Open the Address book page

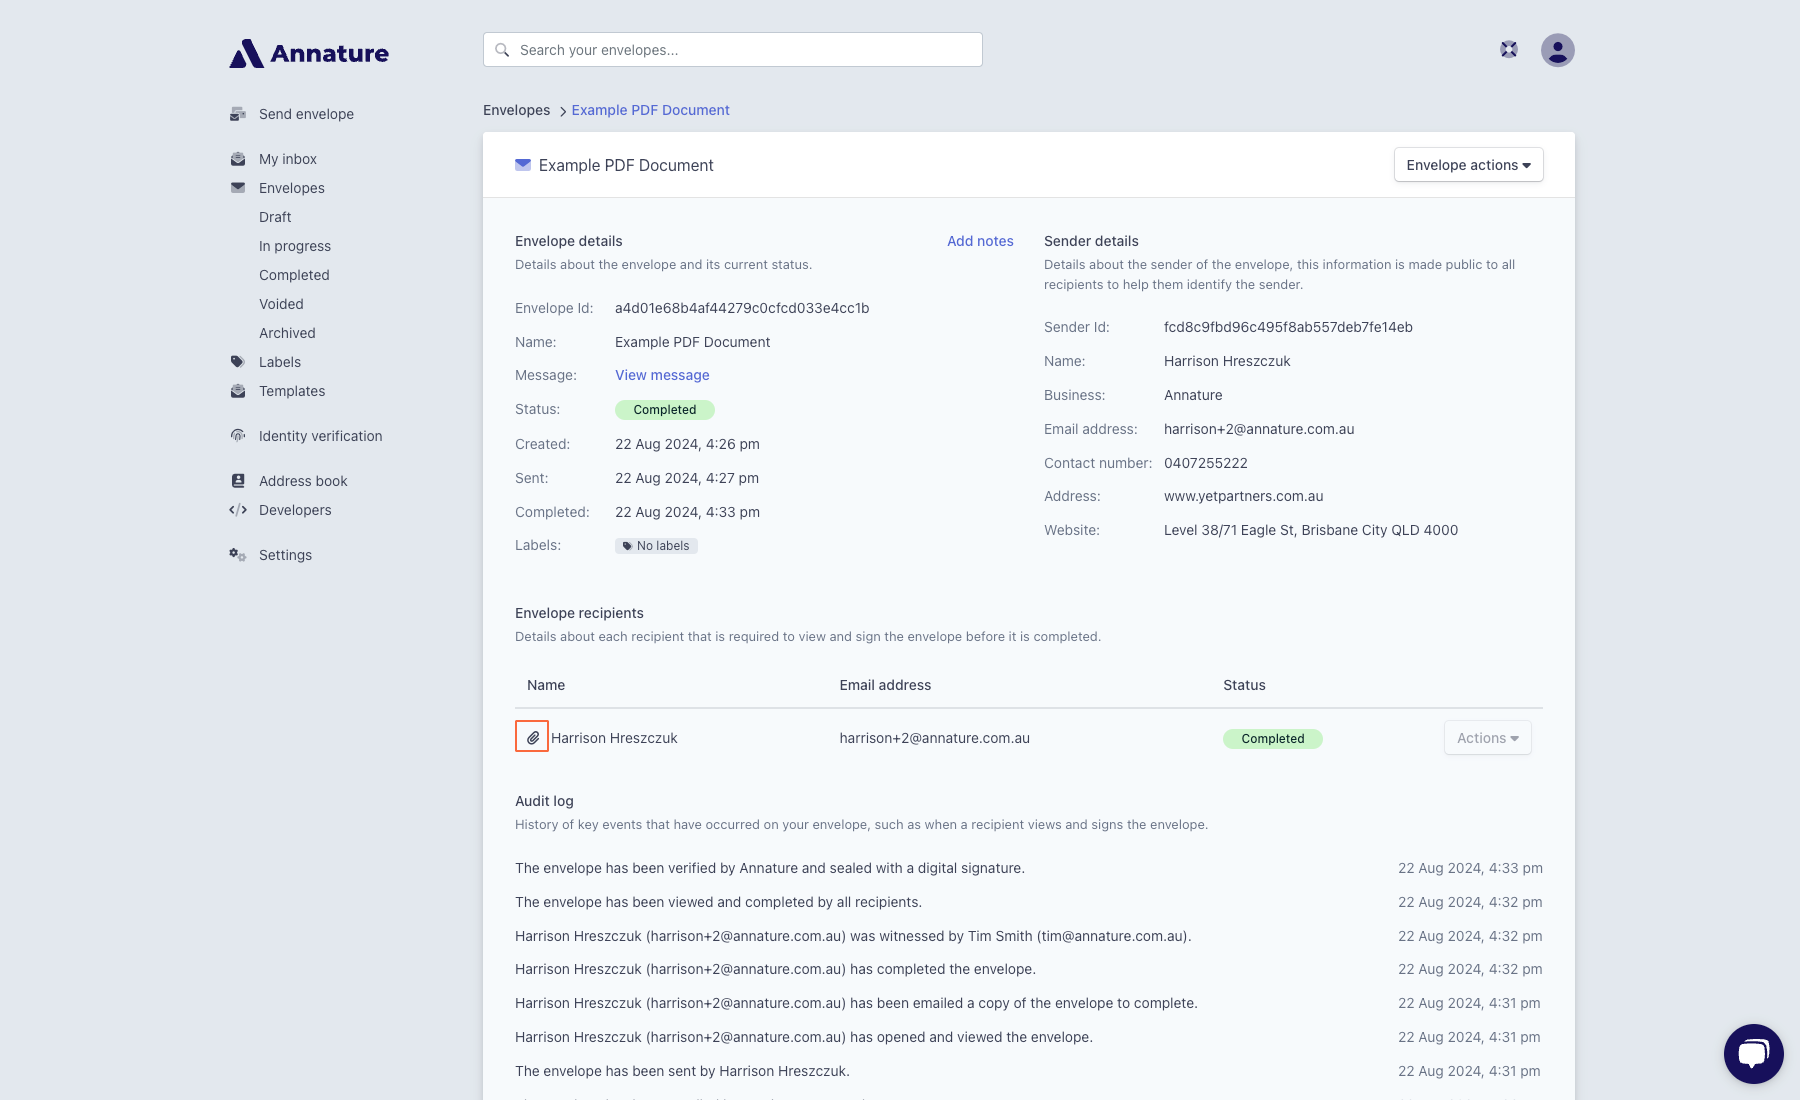(303, 481)
